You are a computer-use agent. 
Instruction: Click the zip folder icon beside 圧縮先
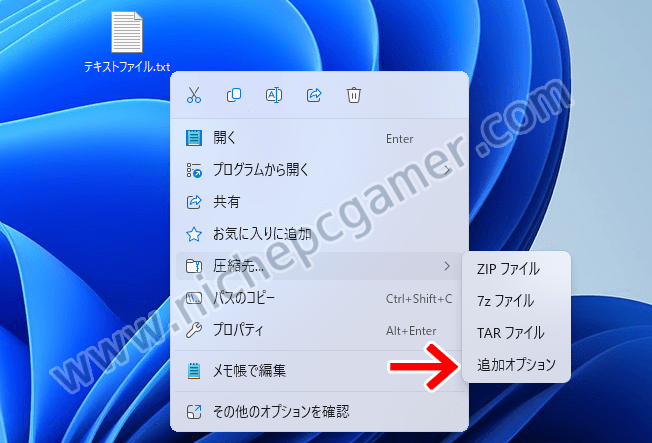(194, 266)
